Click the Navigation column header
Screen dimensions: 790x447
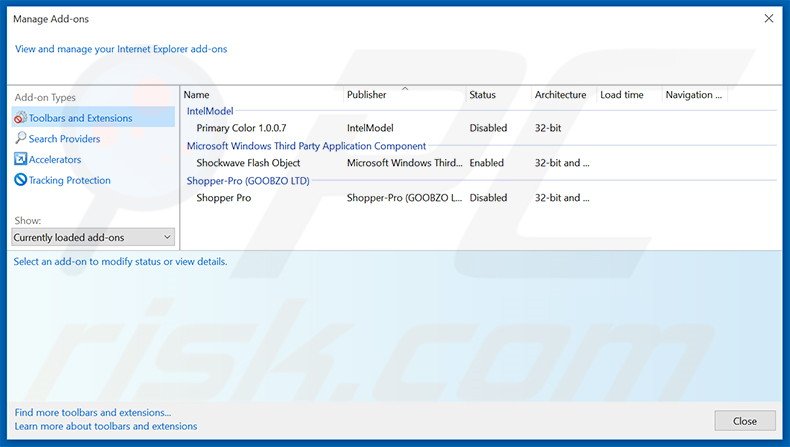pos(694,95)
